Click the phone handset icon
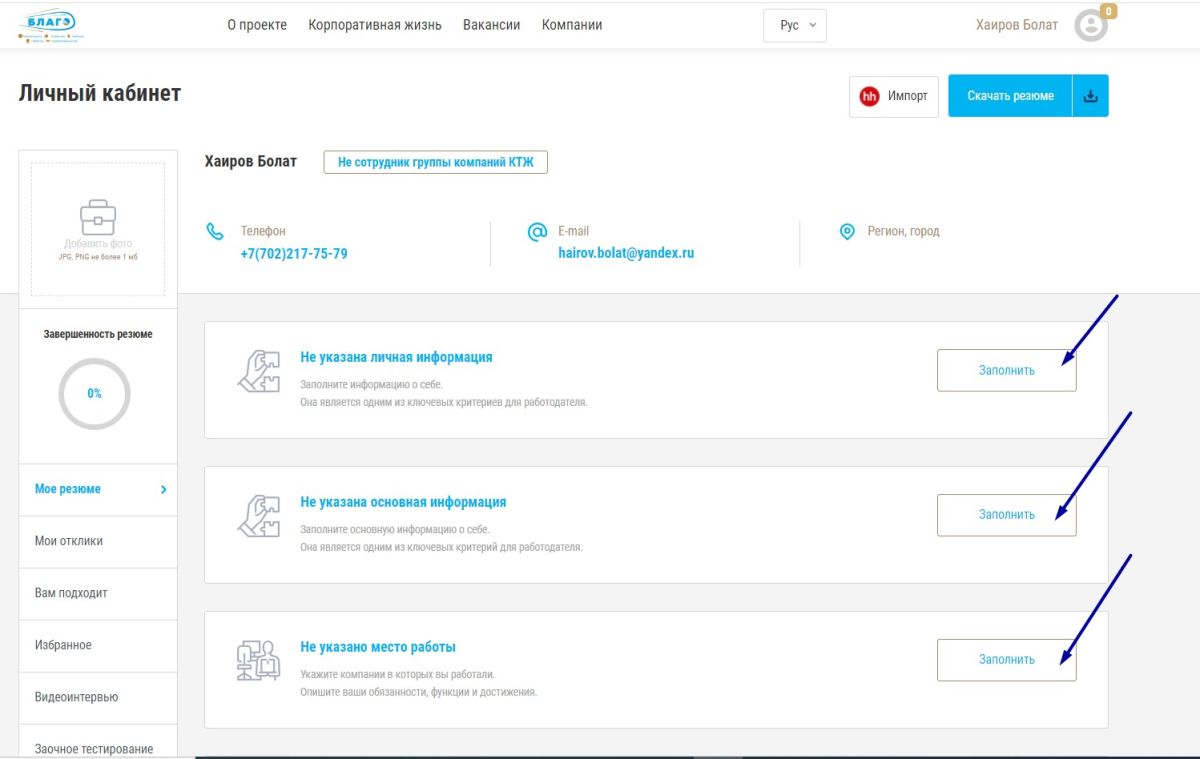This screenshot has width=1200, height=759. [x=215, y=232]
